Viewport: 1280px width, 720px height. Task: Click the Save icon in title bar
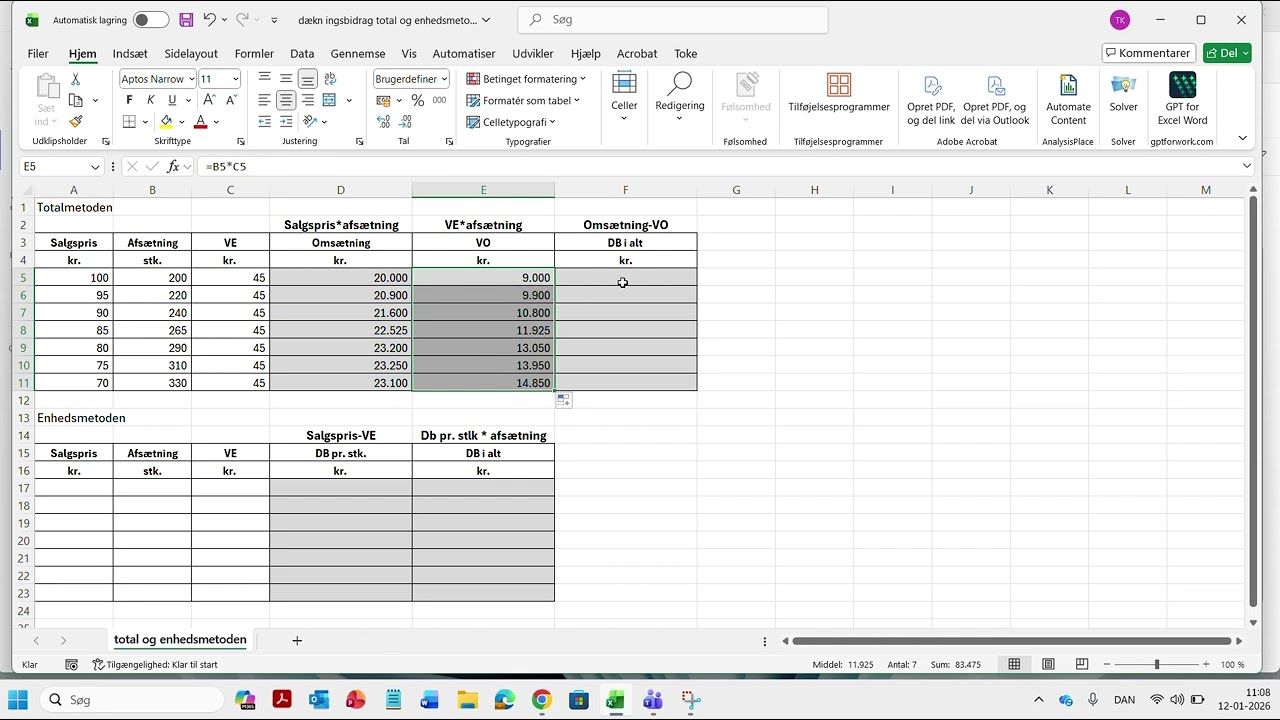click(x=186, y=20)
